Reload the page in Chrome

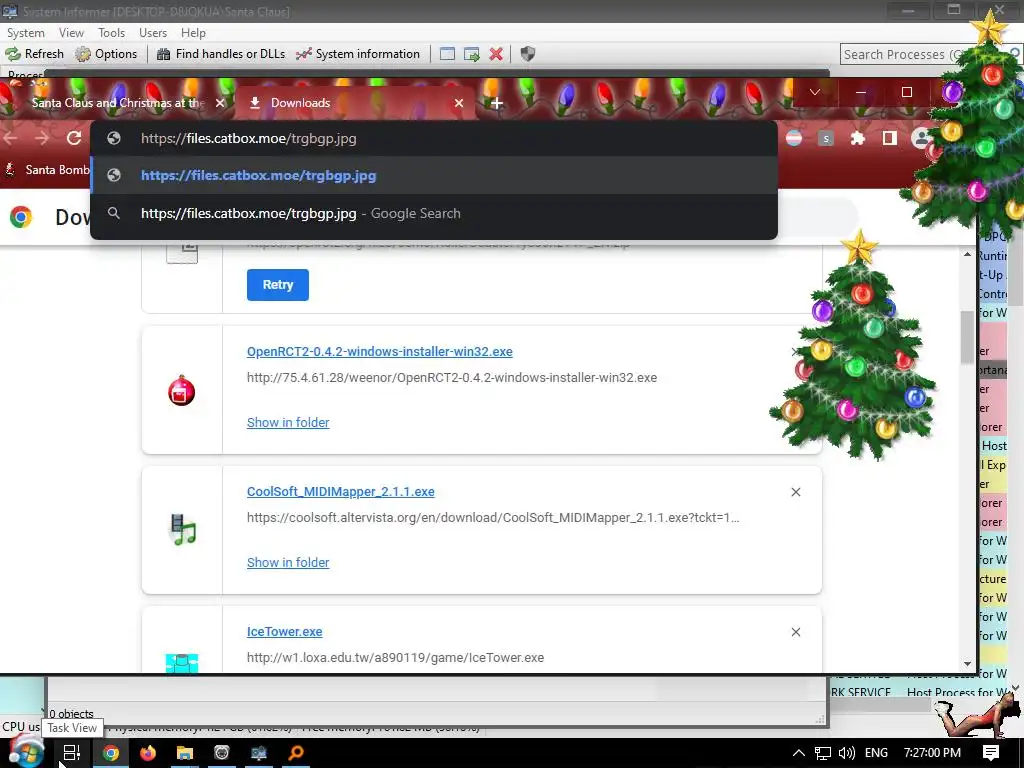pyautogui.click(x=74, y=138)
